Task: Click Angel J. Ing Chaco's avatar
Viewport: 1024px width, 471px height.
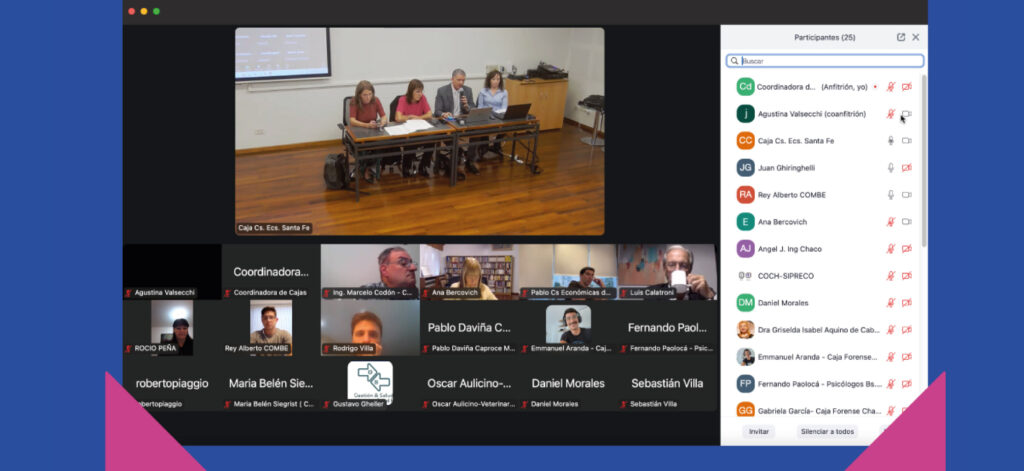Action: coord(745,249)
